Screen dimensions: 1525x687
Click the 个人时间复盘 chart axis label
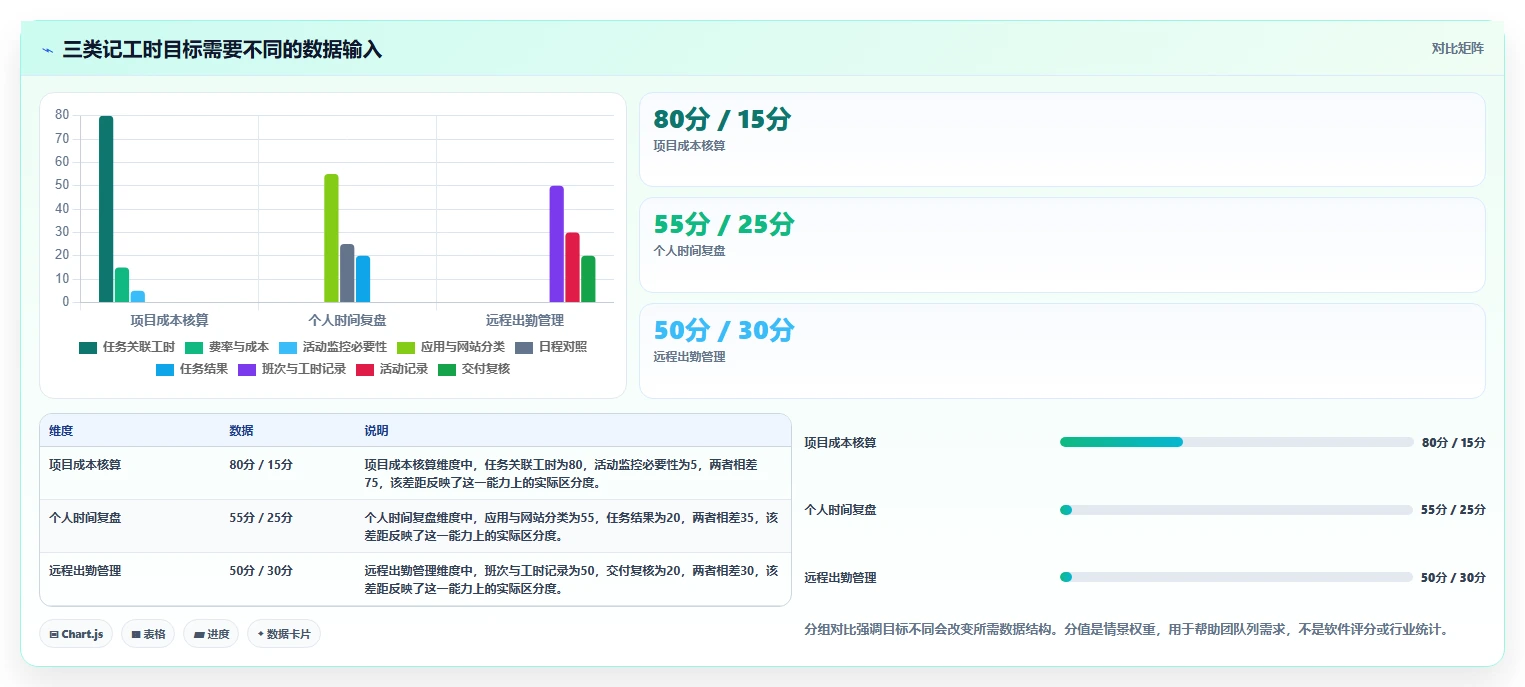[x=347, y=321]
